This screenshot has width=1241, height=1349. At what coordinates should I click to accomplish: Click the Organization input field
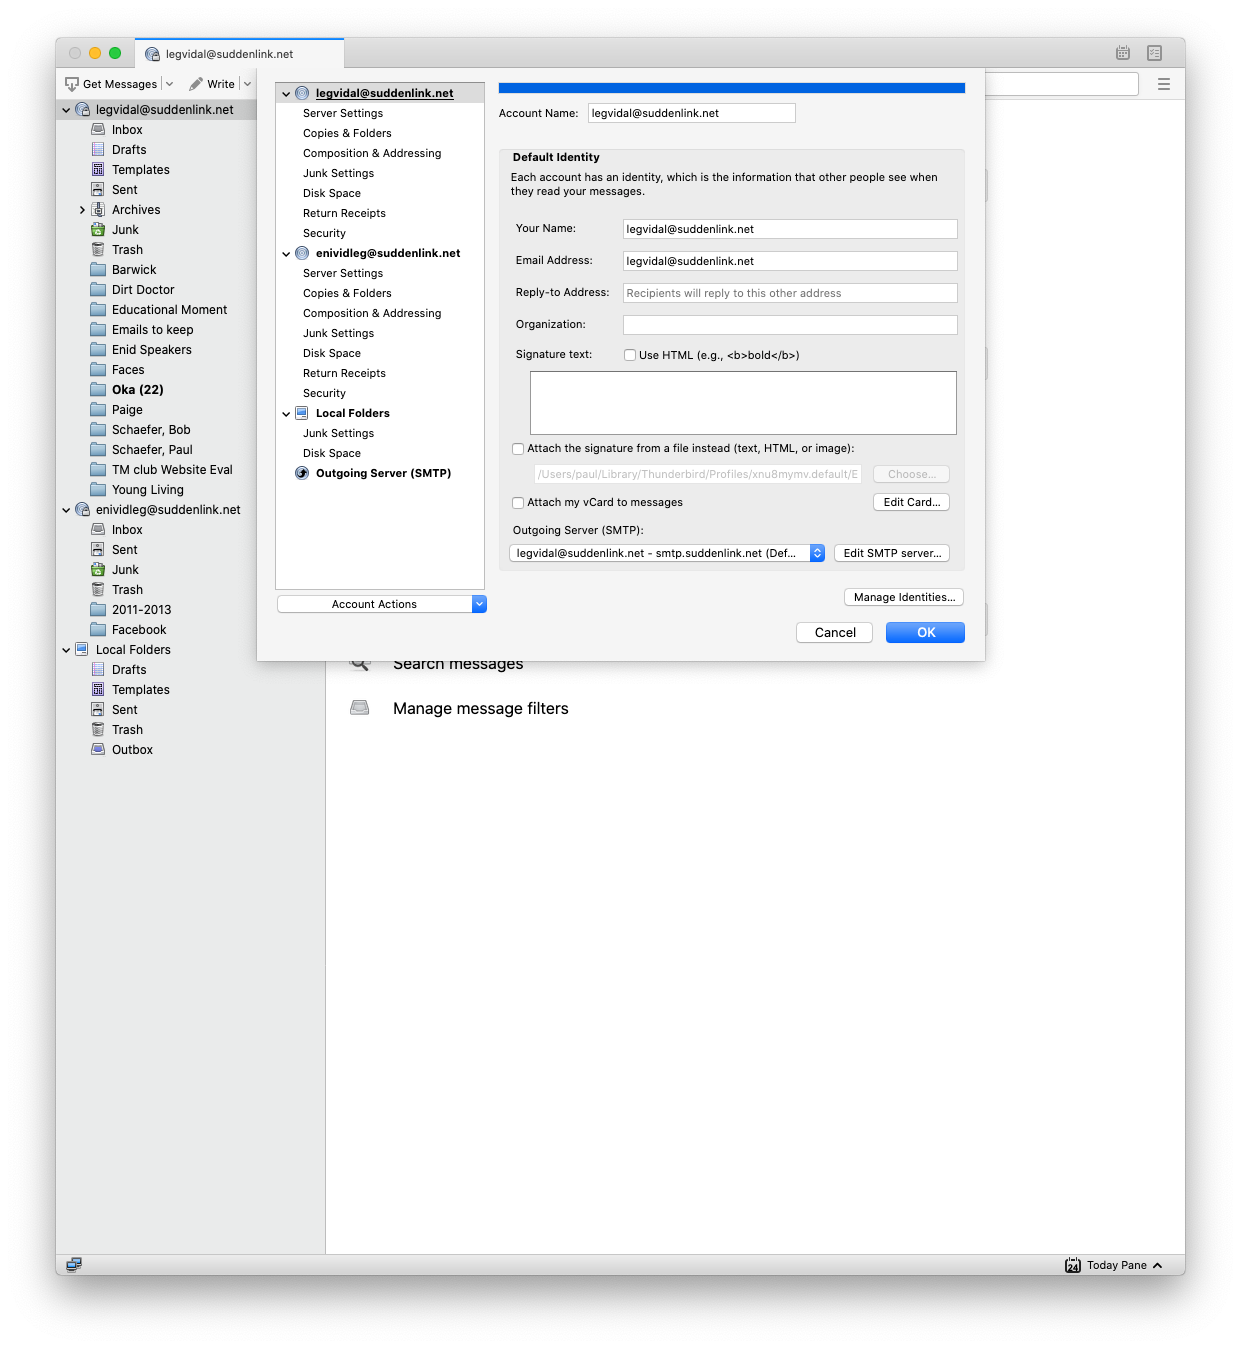click(790, 325)
